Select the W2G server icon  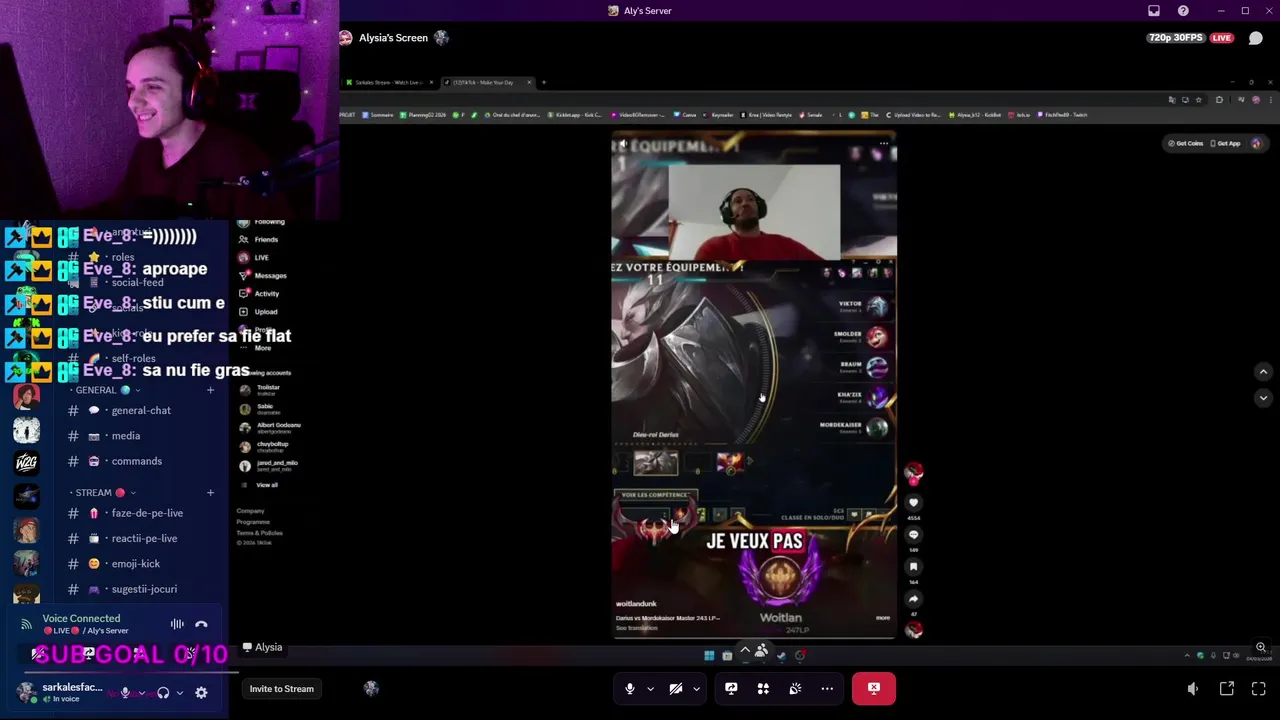[26, 463]
